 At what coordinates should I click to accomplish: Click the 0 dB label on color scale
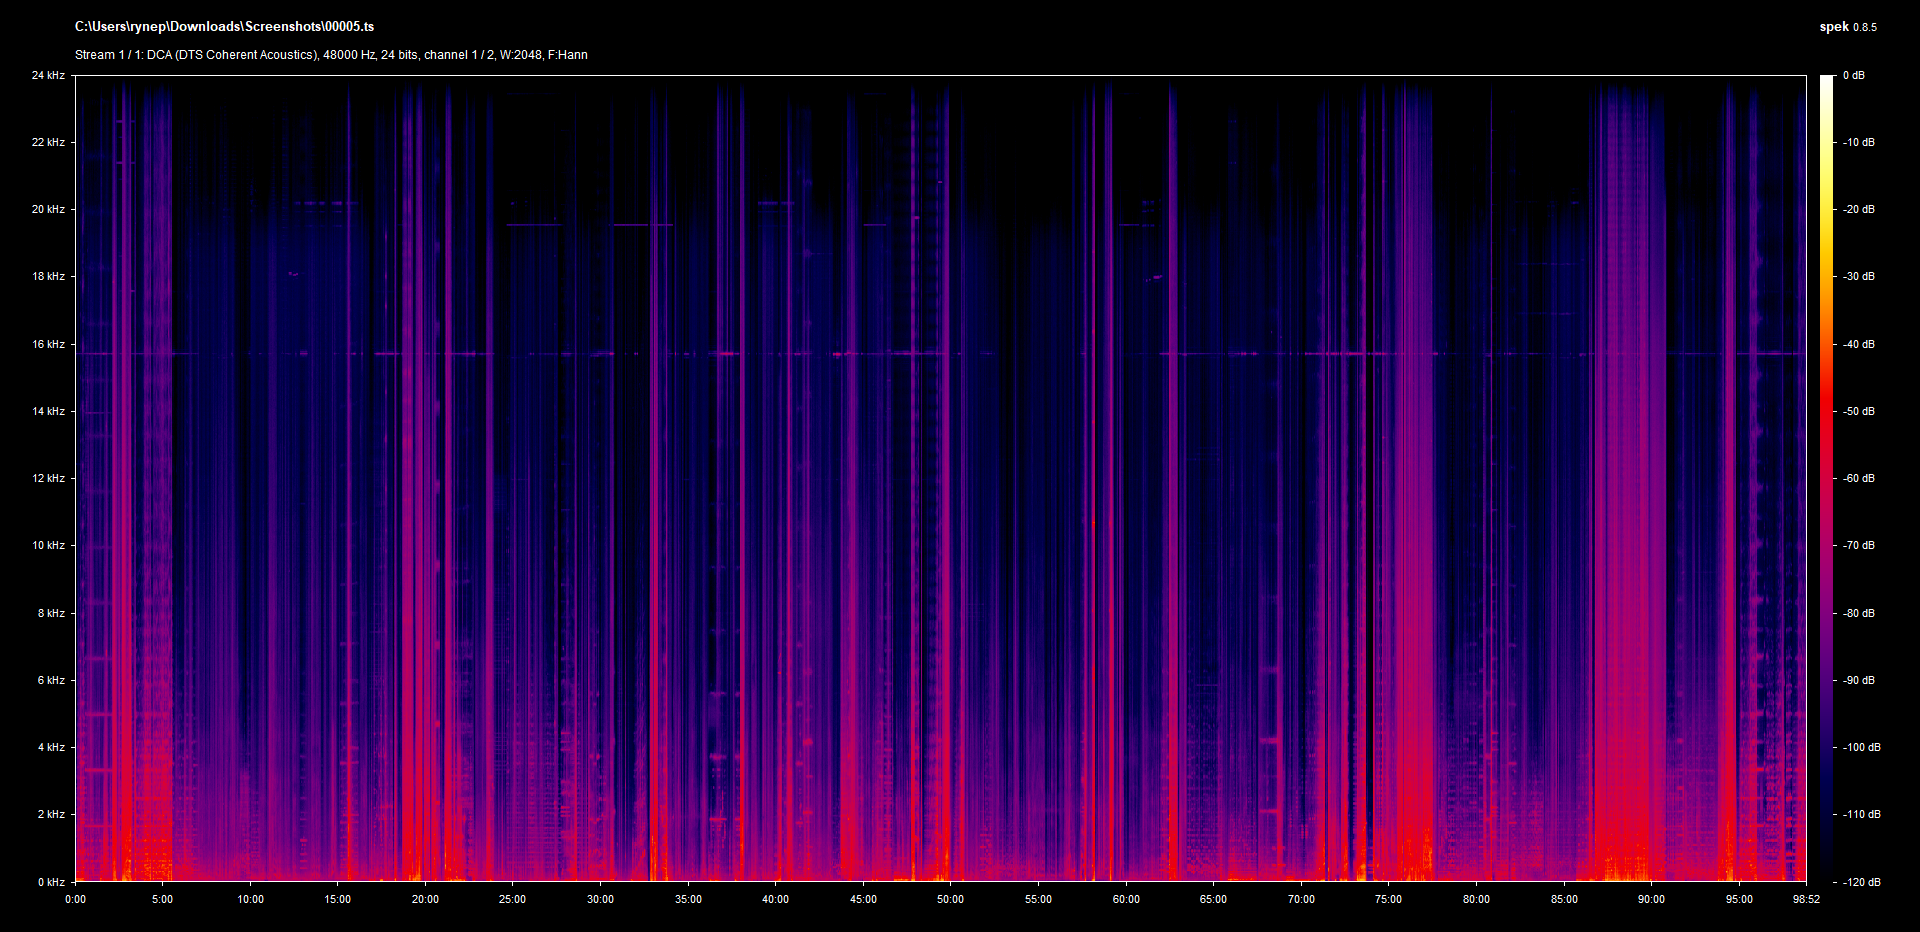[1853, 76]
